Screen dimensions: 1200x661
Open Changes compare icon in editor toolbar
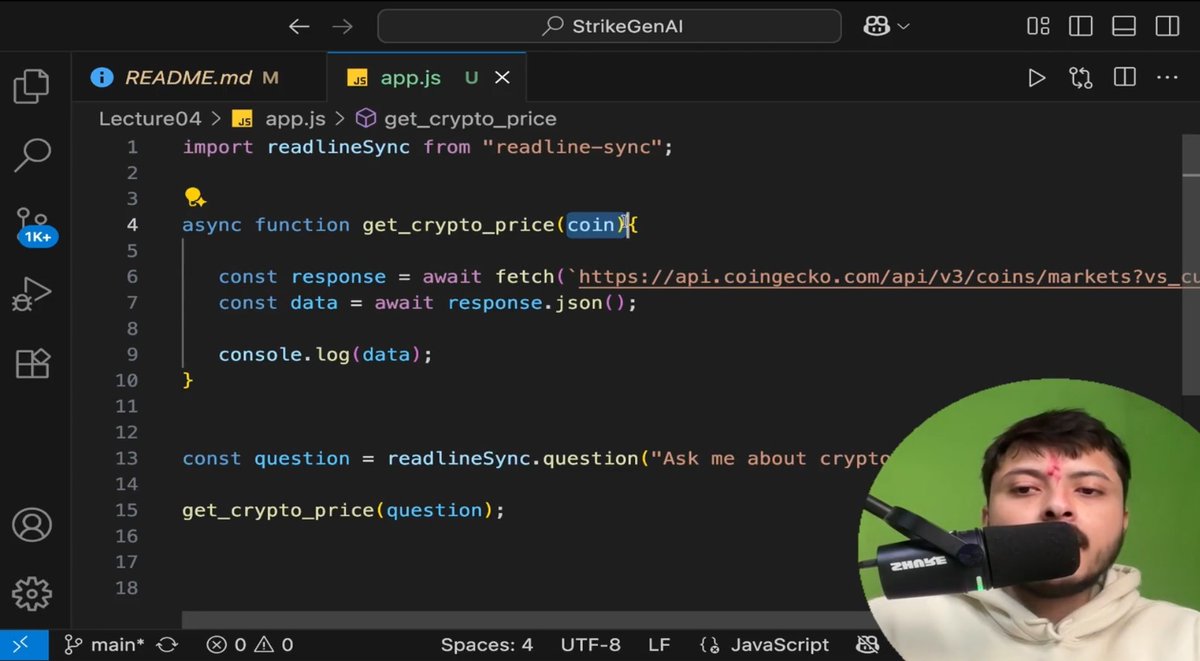1081,77
